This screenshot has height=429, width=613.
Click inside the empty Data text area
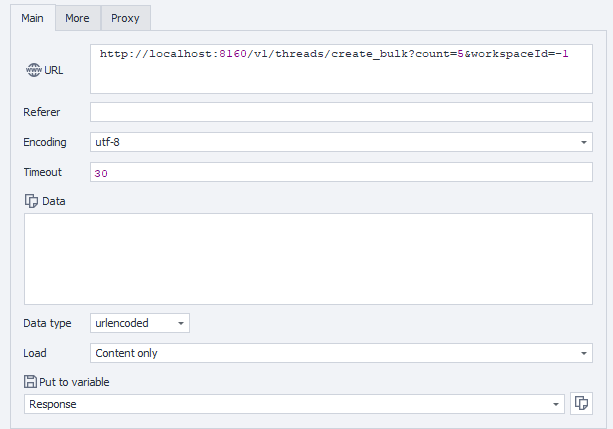coord(307,258)
